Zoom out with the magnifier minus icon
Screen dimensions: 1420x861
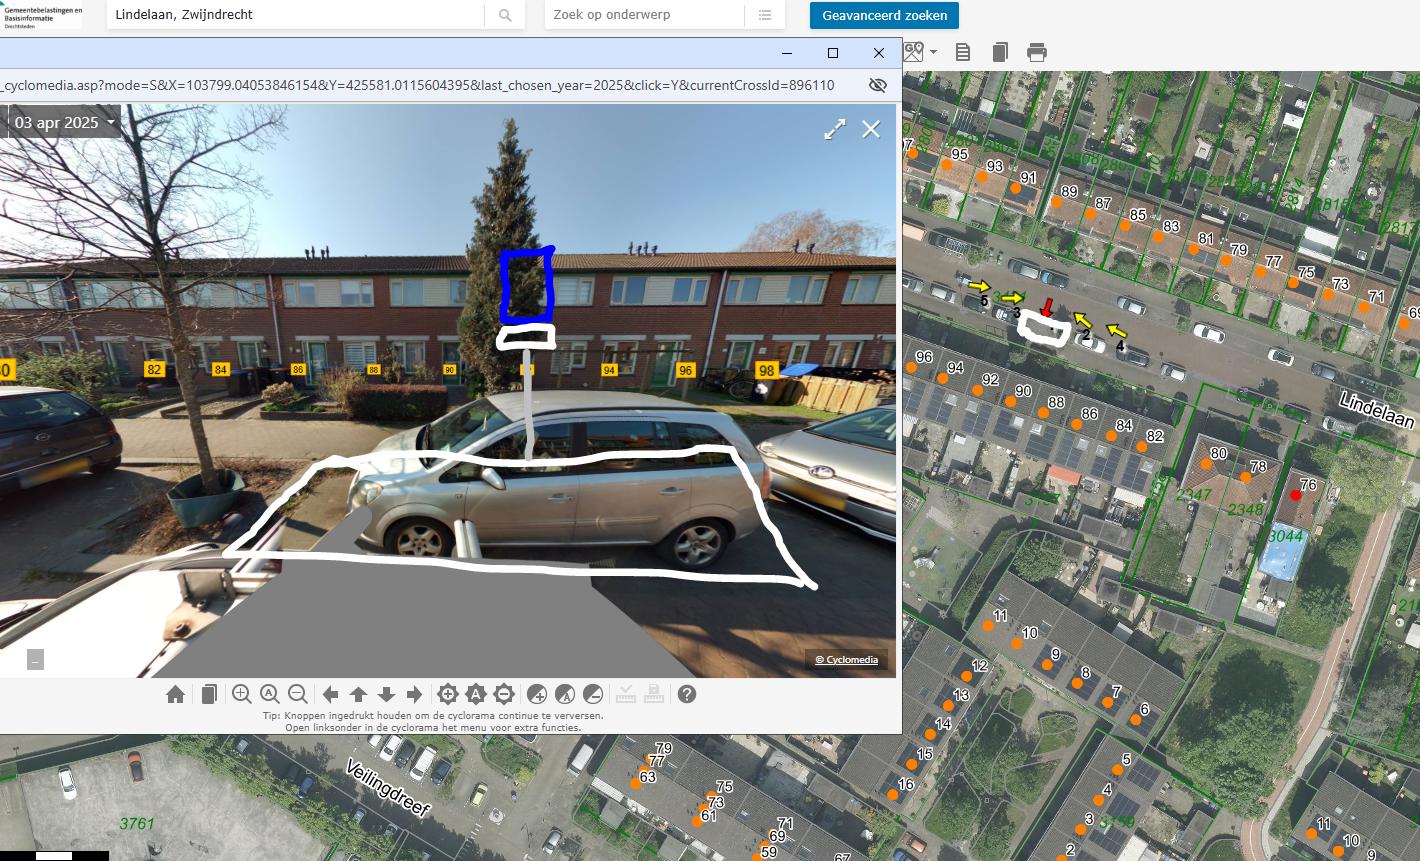point(297,694)
